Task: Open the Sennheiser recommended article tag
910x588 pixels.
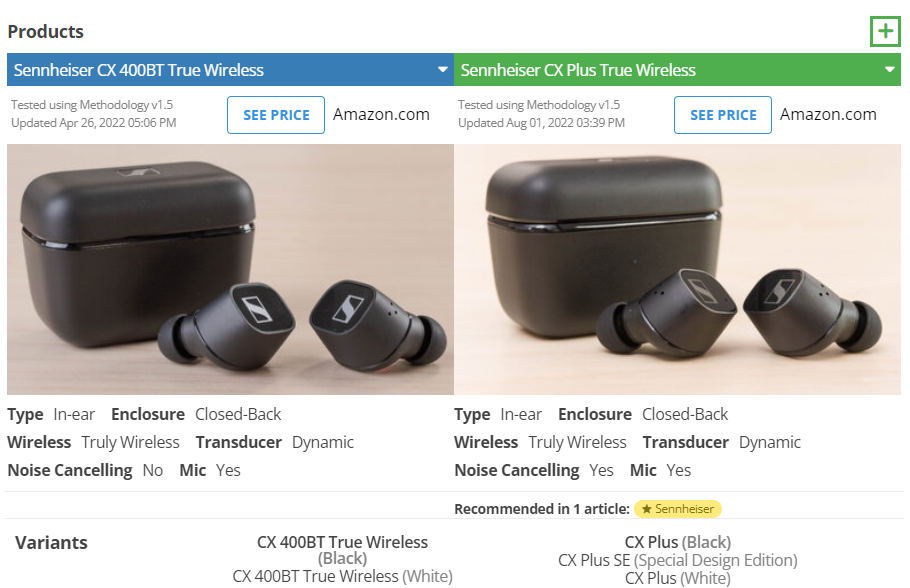Action: (678, 509)
